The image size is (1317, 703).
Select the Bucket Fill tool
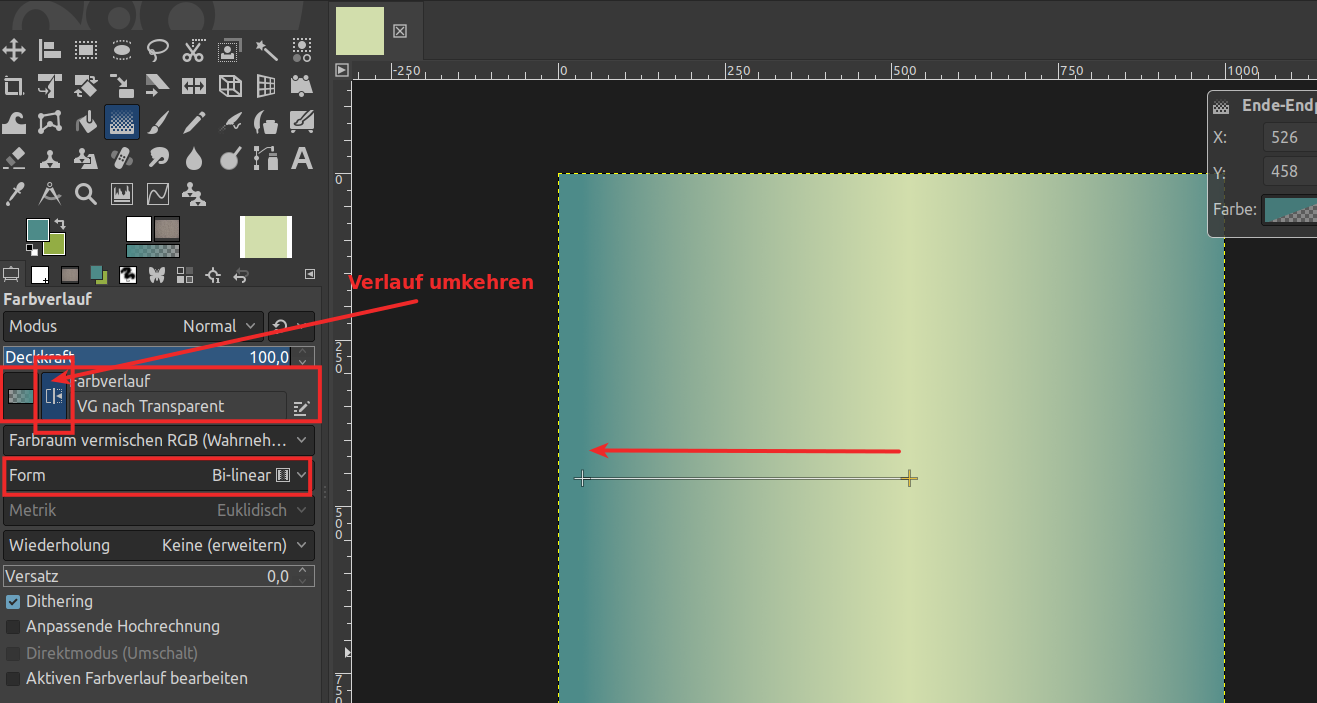(x=86, y=122)
